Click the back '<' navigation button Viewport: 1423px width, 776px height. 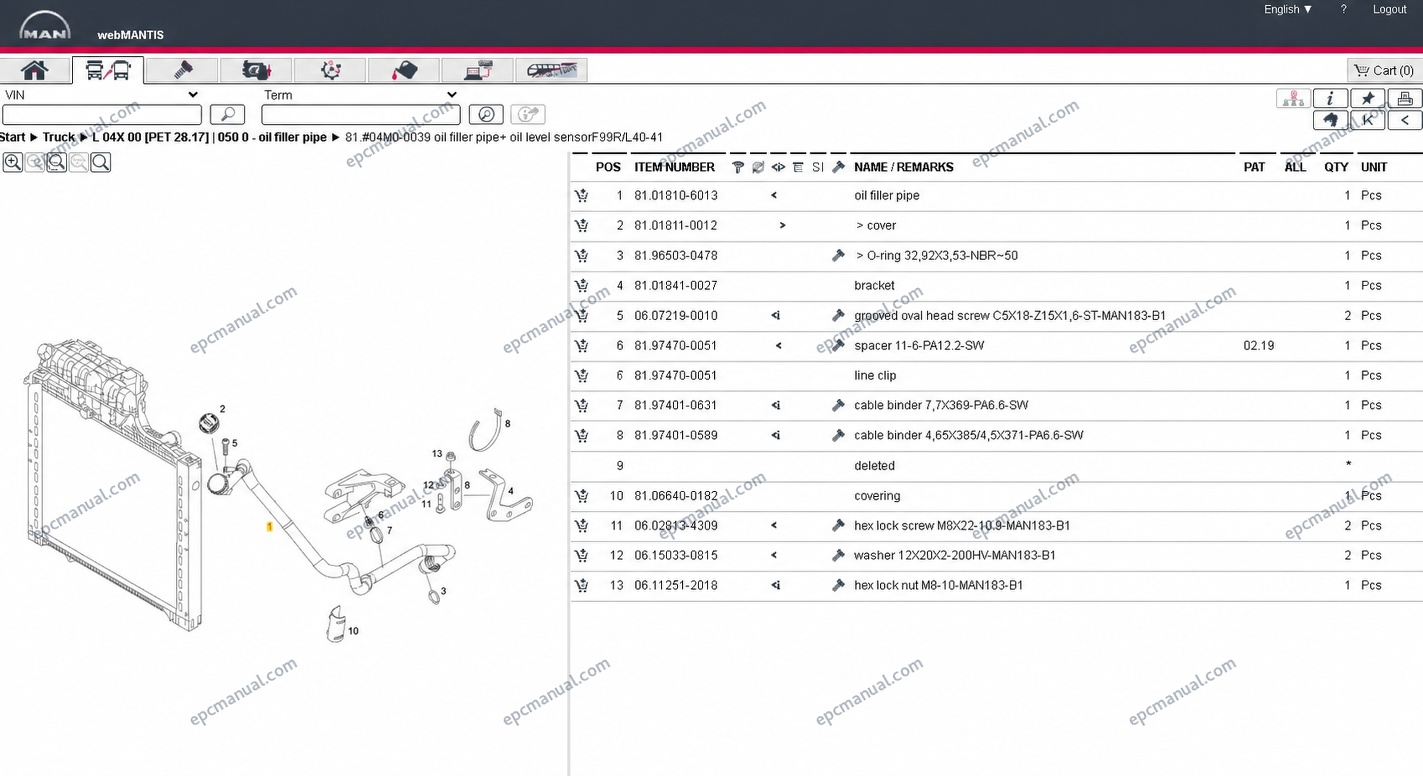tap(1404, 120)
